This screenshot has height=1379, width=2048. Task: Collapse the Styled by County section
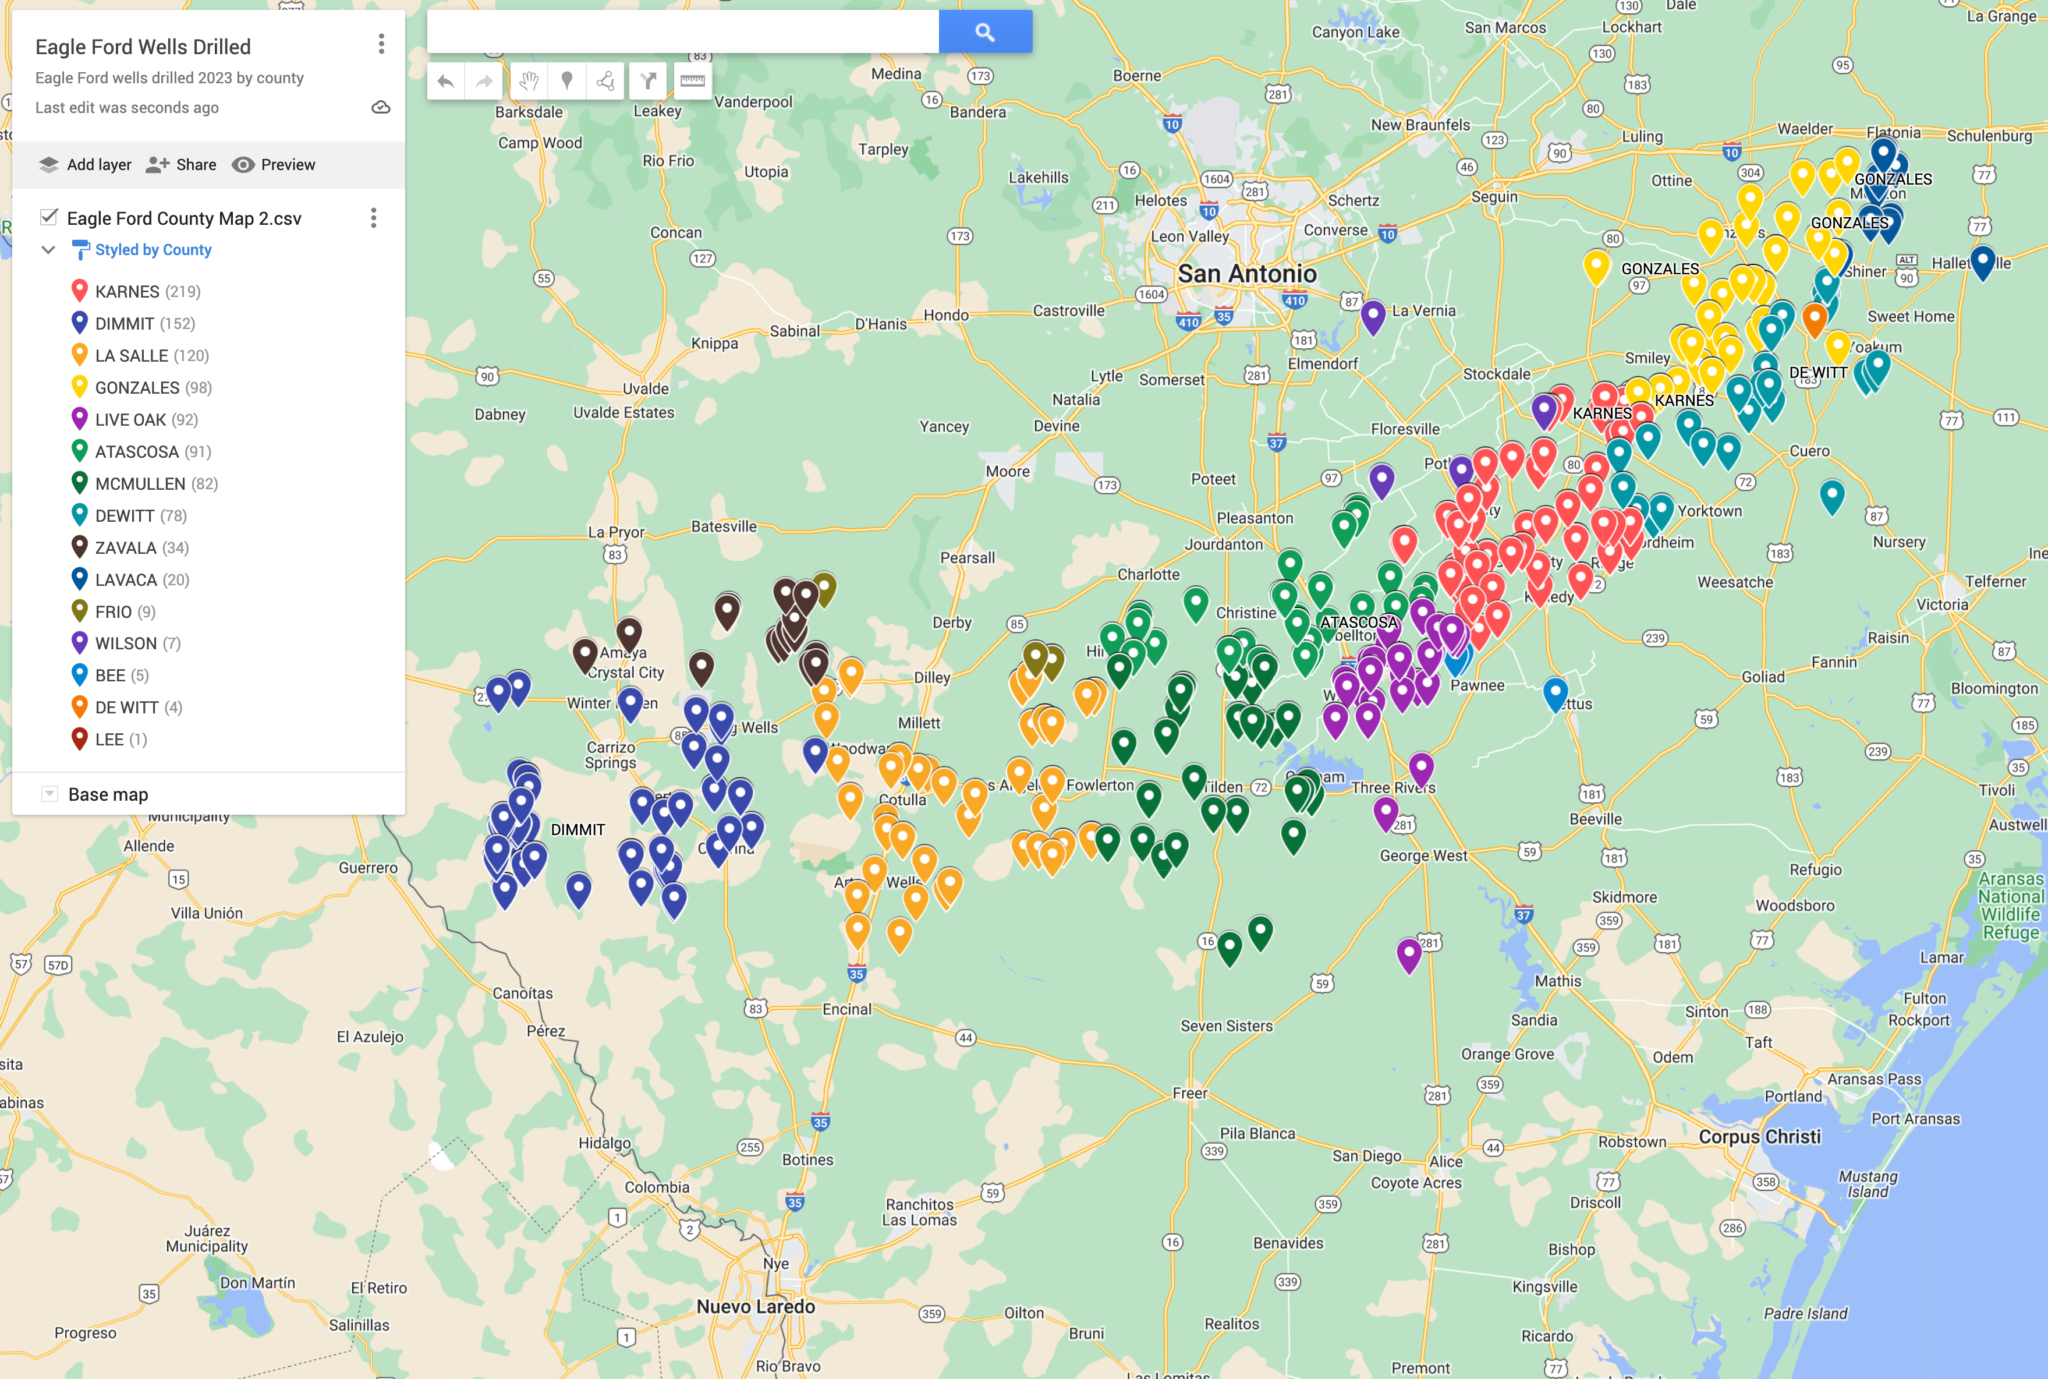click(x=48, y=249)
